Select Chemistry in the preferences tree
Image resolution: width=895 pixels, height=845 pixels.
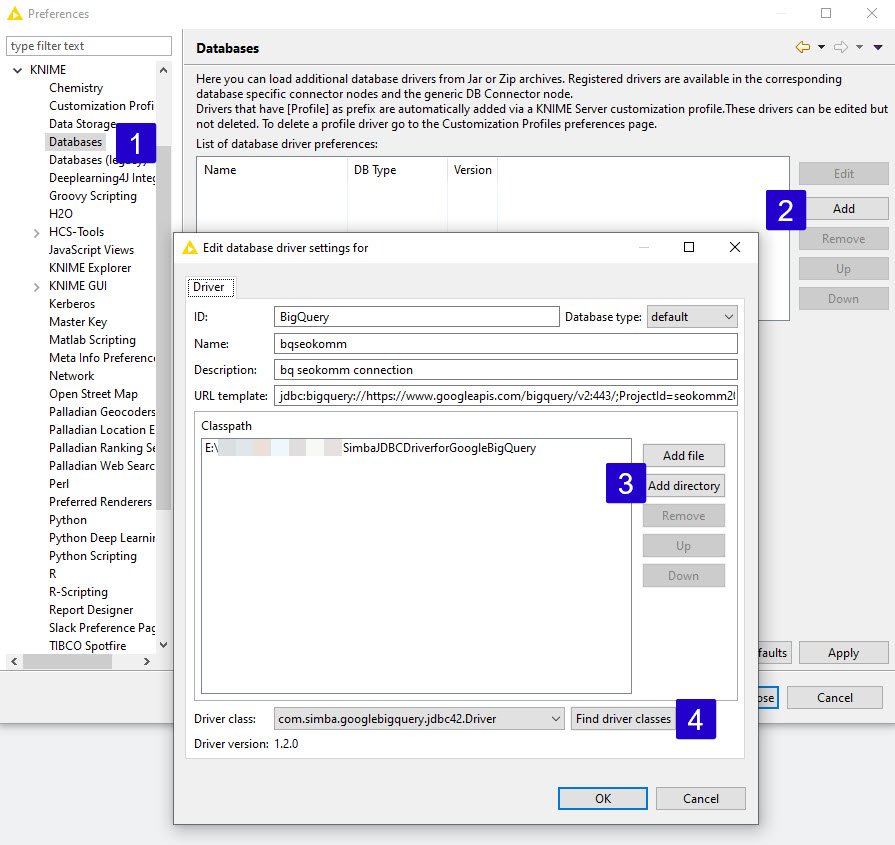tap(76, 88)
